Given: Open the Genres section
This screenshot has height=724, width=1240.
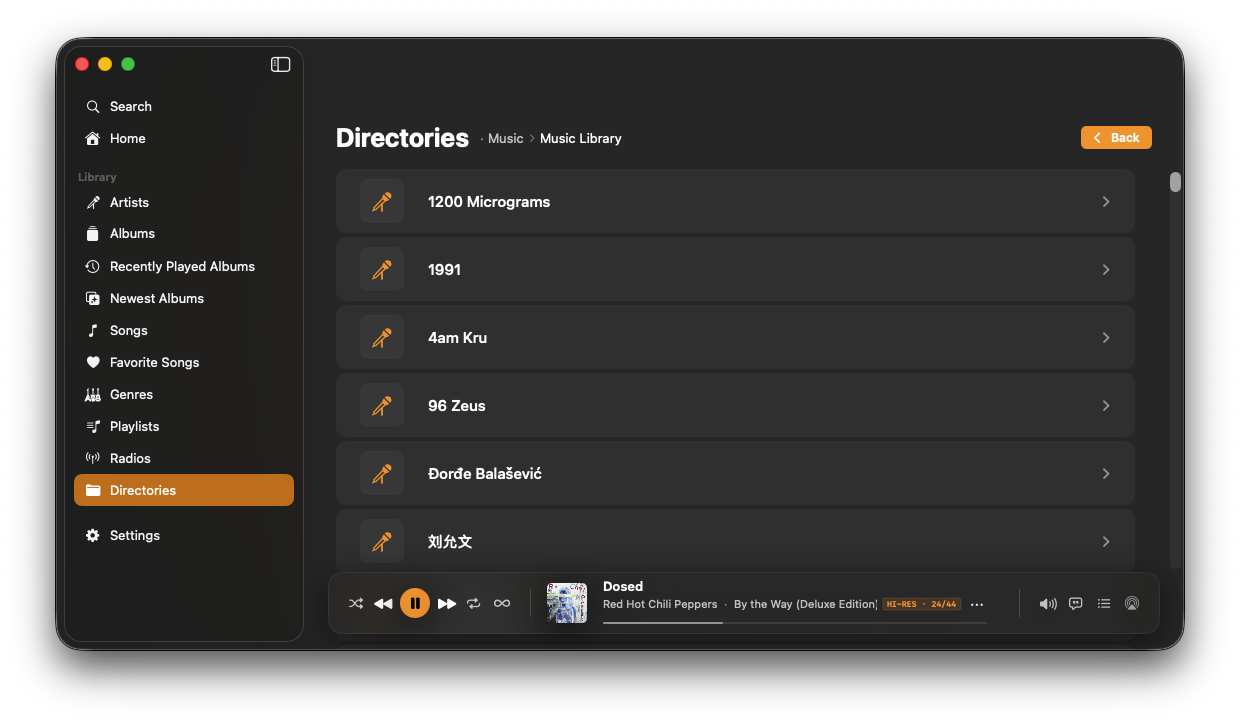Looking at the screenshot, I should (130, 394).
